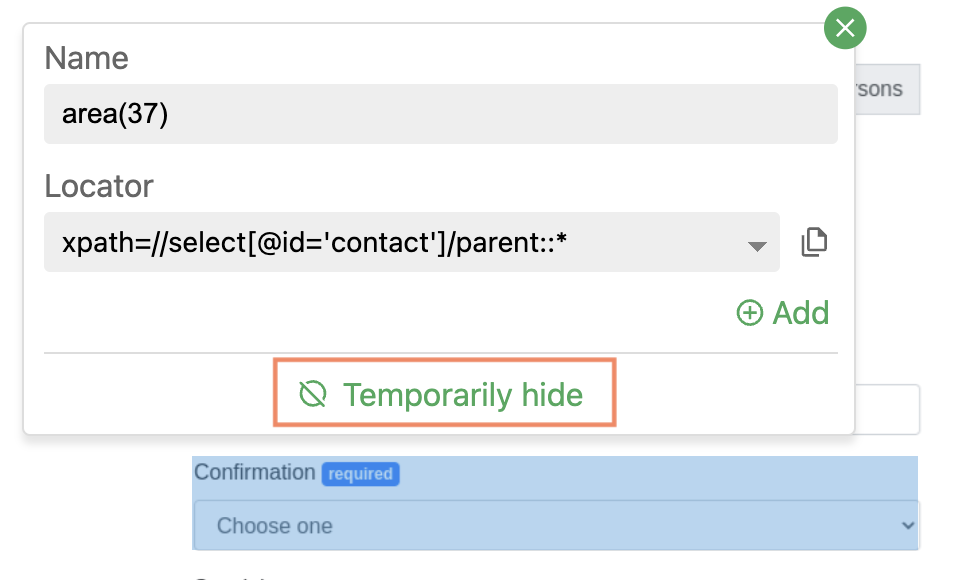Click the 'Temporarily hide' text label

[x=463, y=395]
